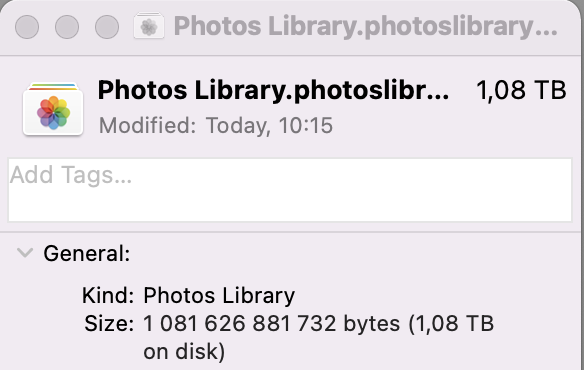Focus the blank lower area of tags box

(290, 205)
